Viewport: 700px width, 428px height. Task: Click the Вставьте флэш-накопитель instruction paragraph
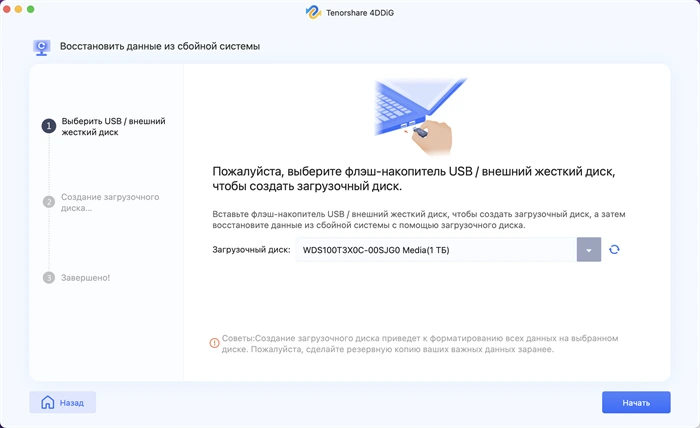419,220
